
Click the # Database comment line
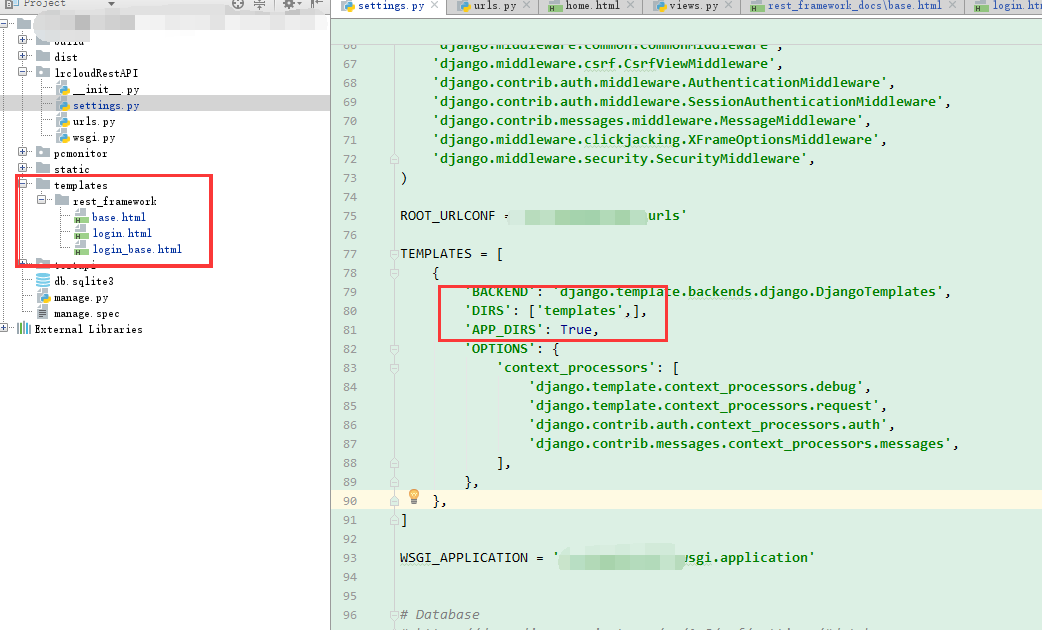439,615
